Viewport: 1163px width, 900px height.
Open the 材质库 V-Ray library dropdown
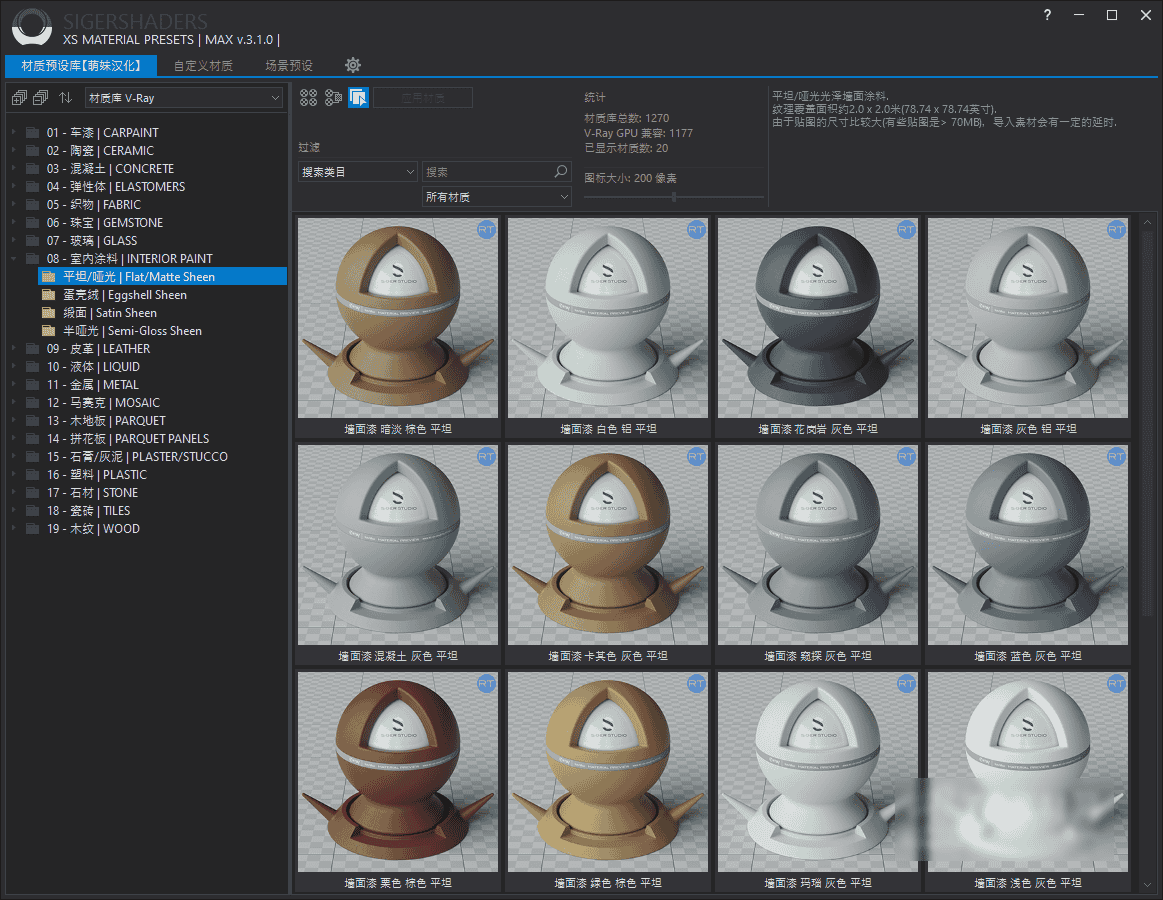click(184, 97)
